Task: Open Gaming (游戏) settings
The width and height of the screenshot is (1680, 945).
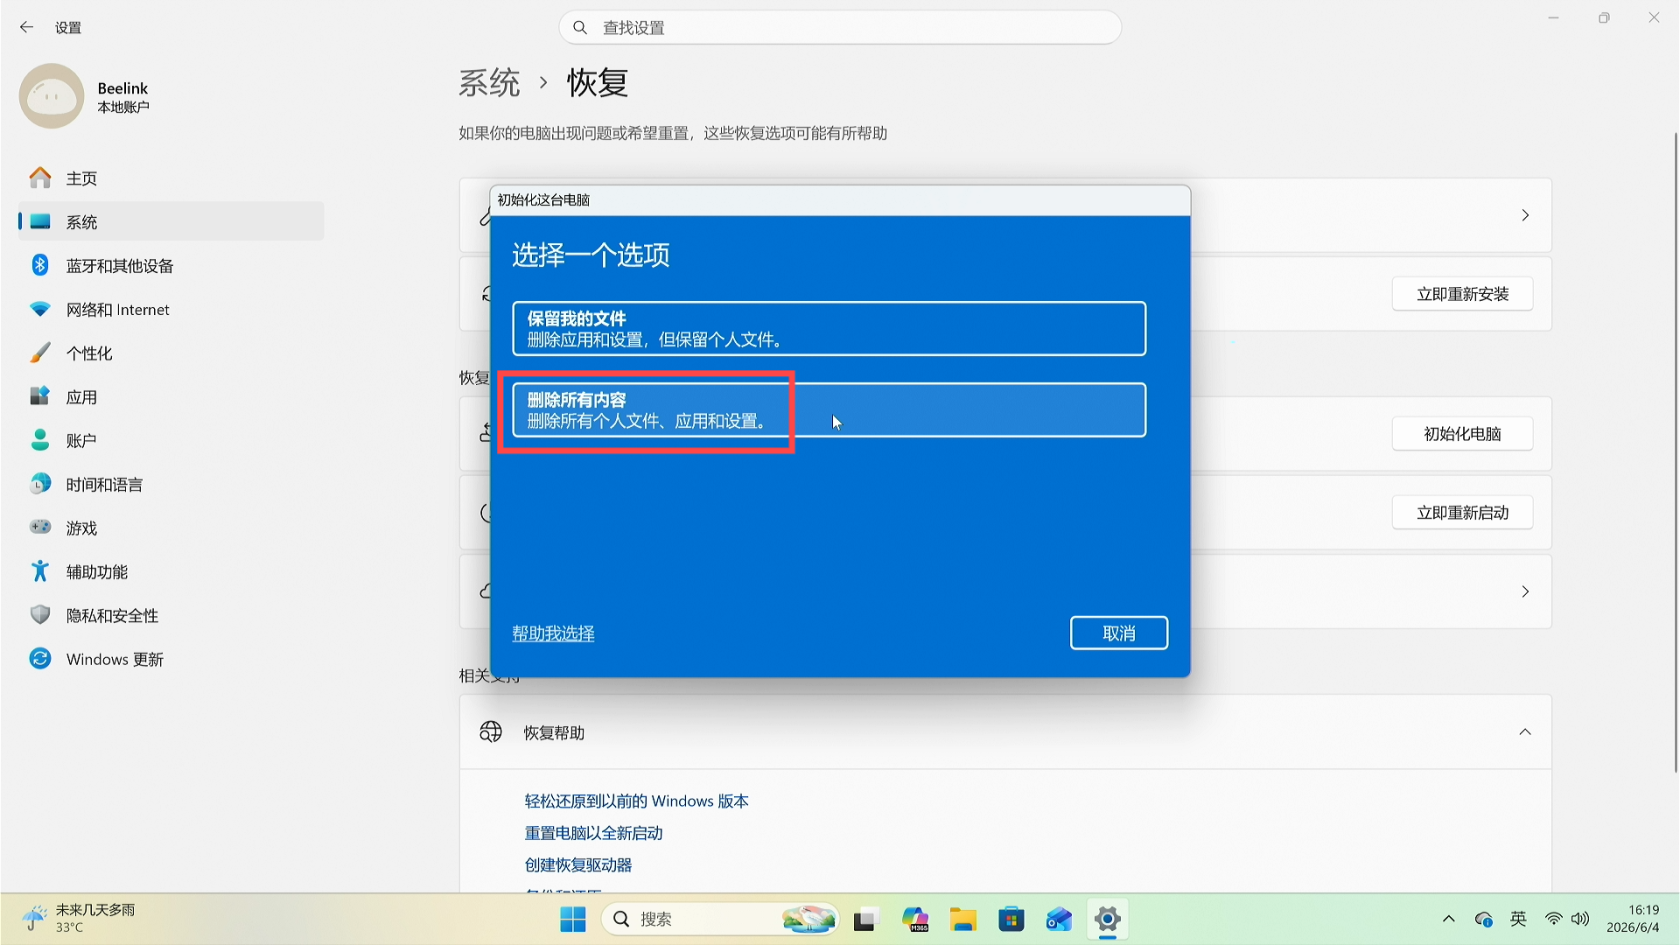Action: [170, 528]
